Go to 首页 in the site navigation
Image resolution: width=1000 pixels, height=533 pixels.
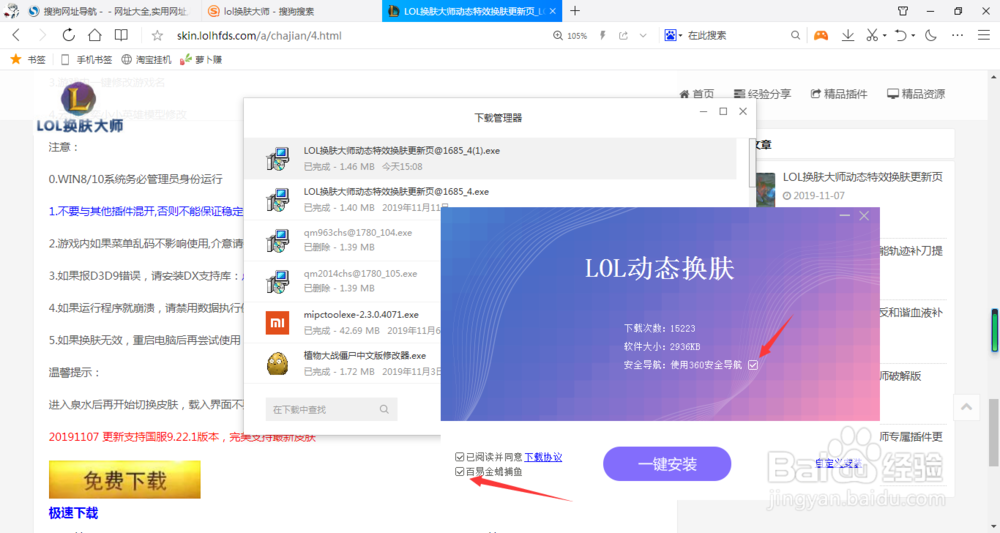point(696,94)
